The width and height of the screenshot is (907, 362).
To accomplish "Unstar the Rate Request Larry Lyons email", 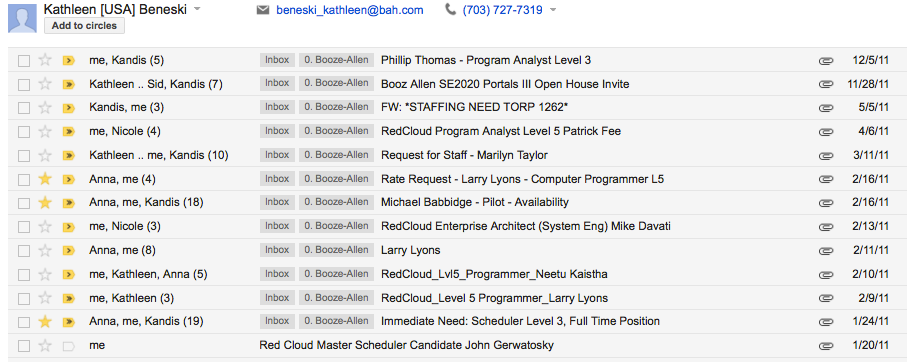I will tap(45, 179).
